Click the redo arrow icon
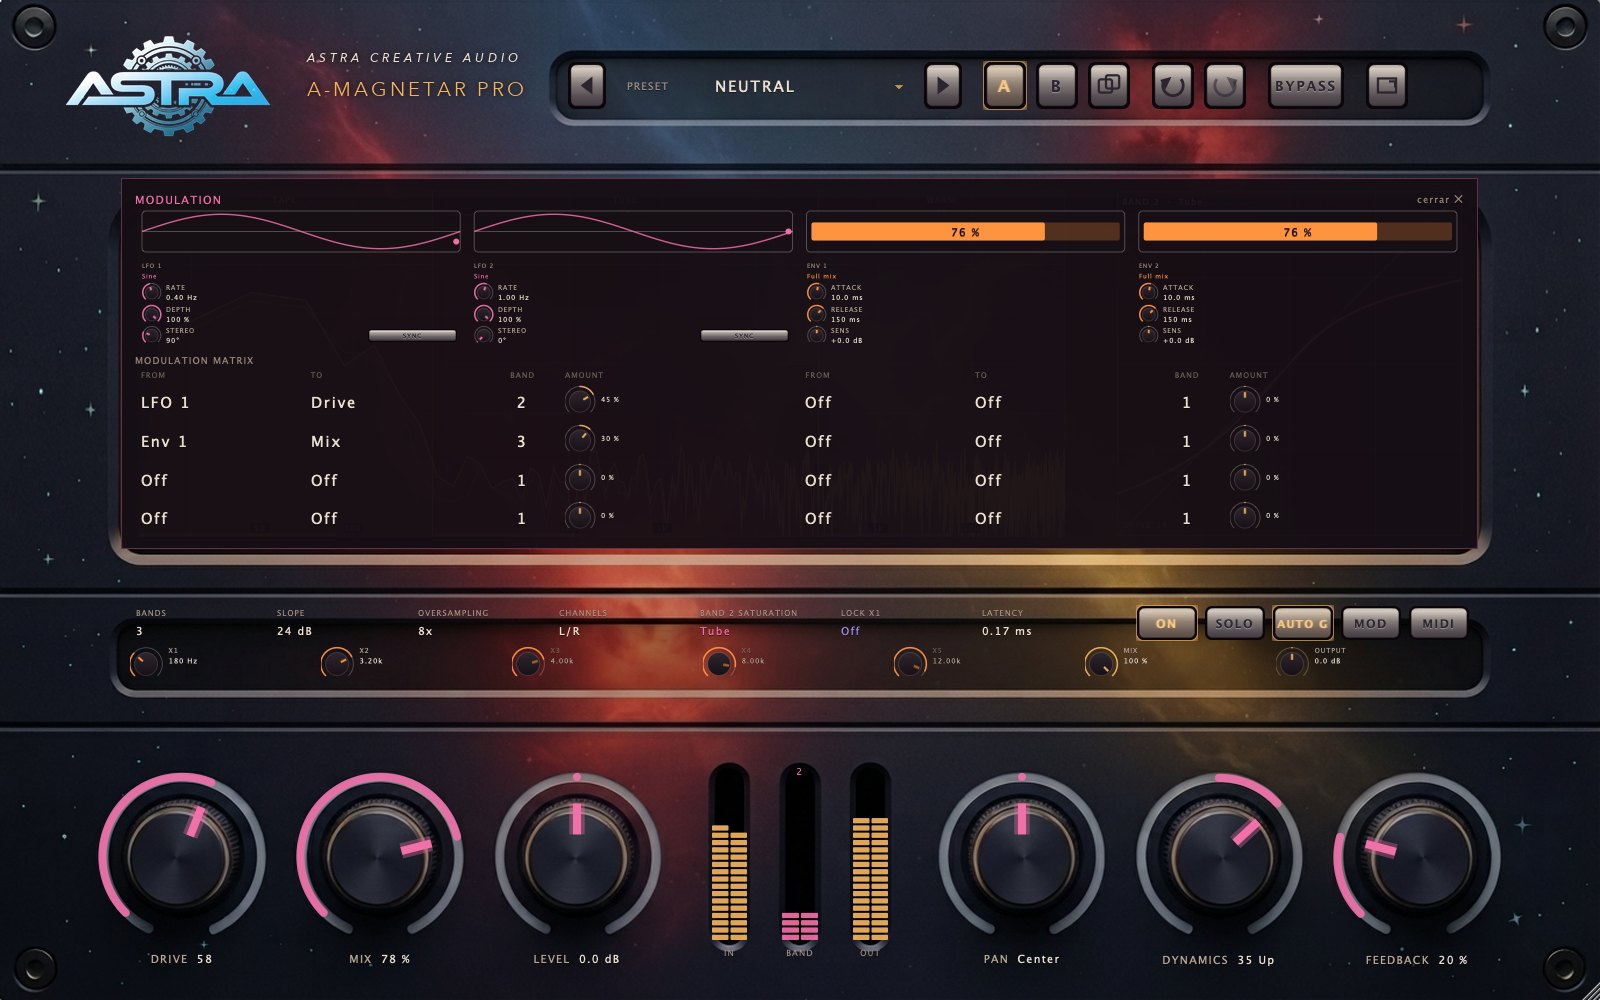This screenshot has width=1600, height=1000. tap(1225, 86)
